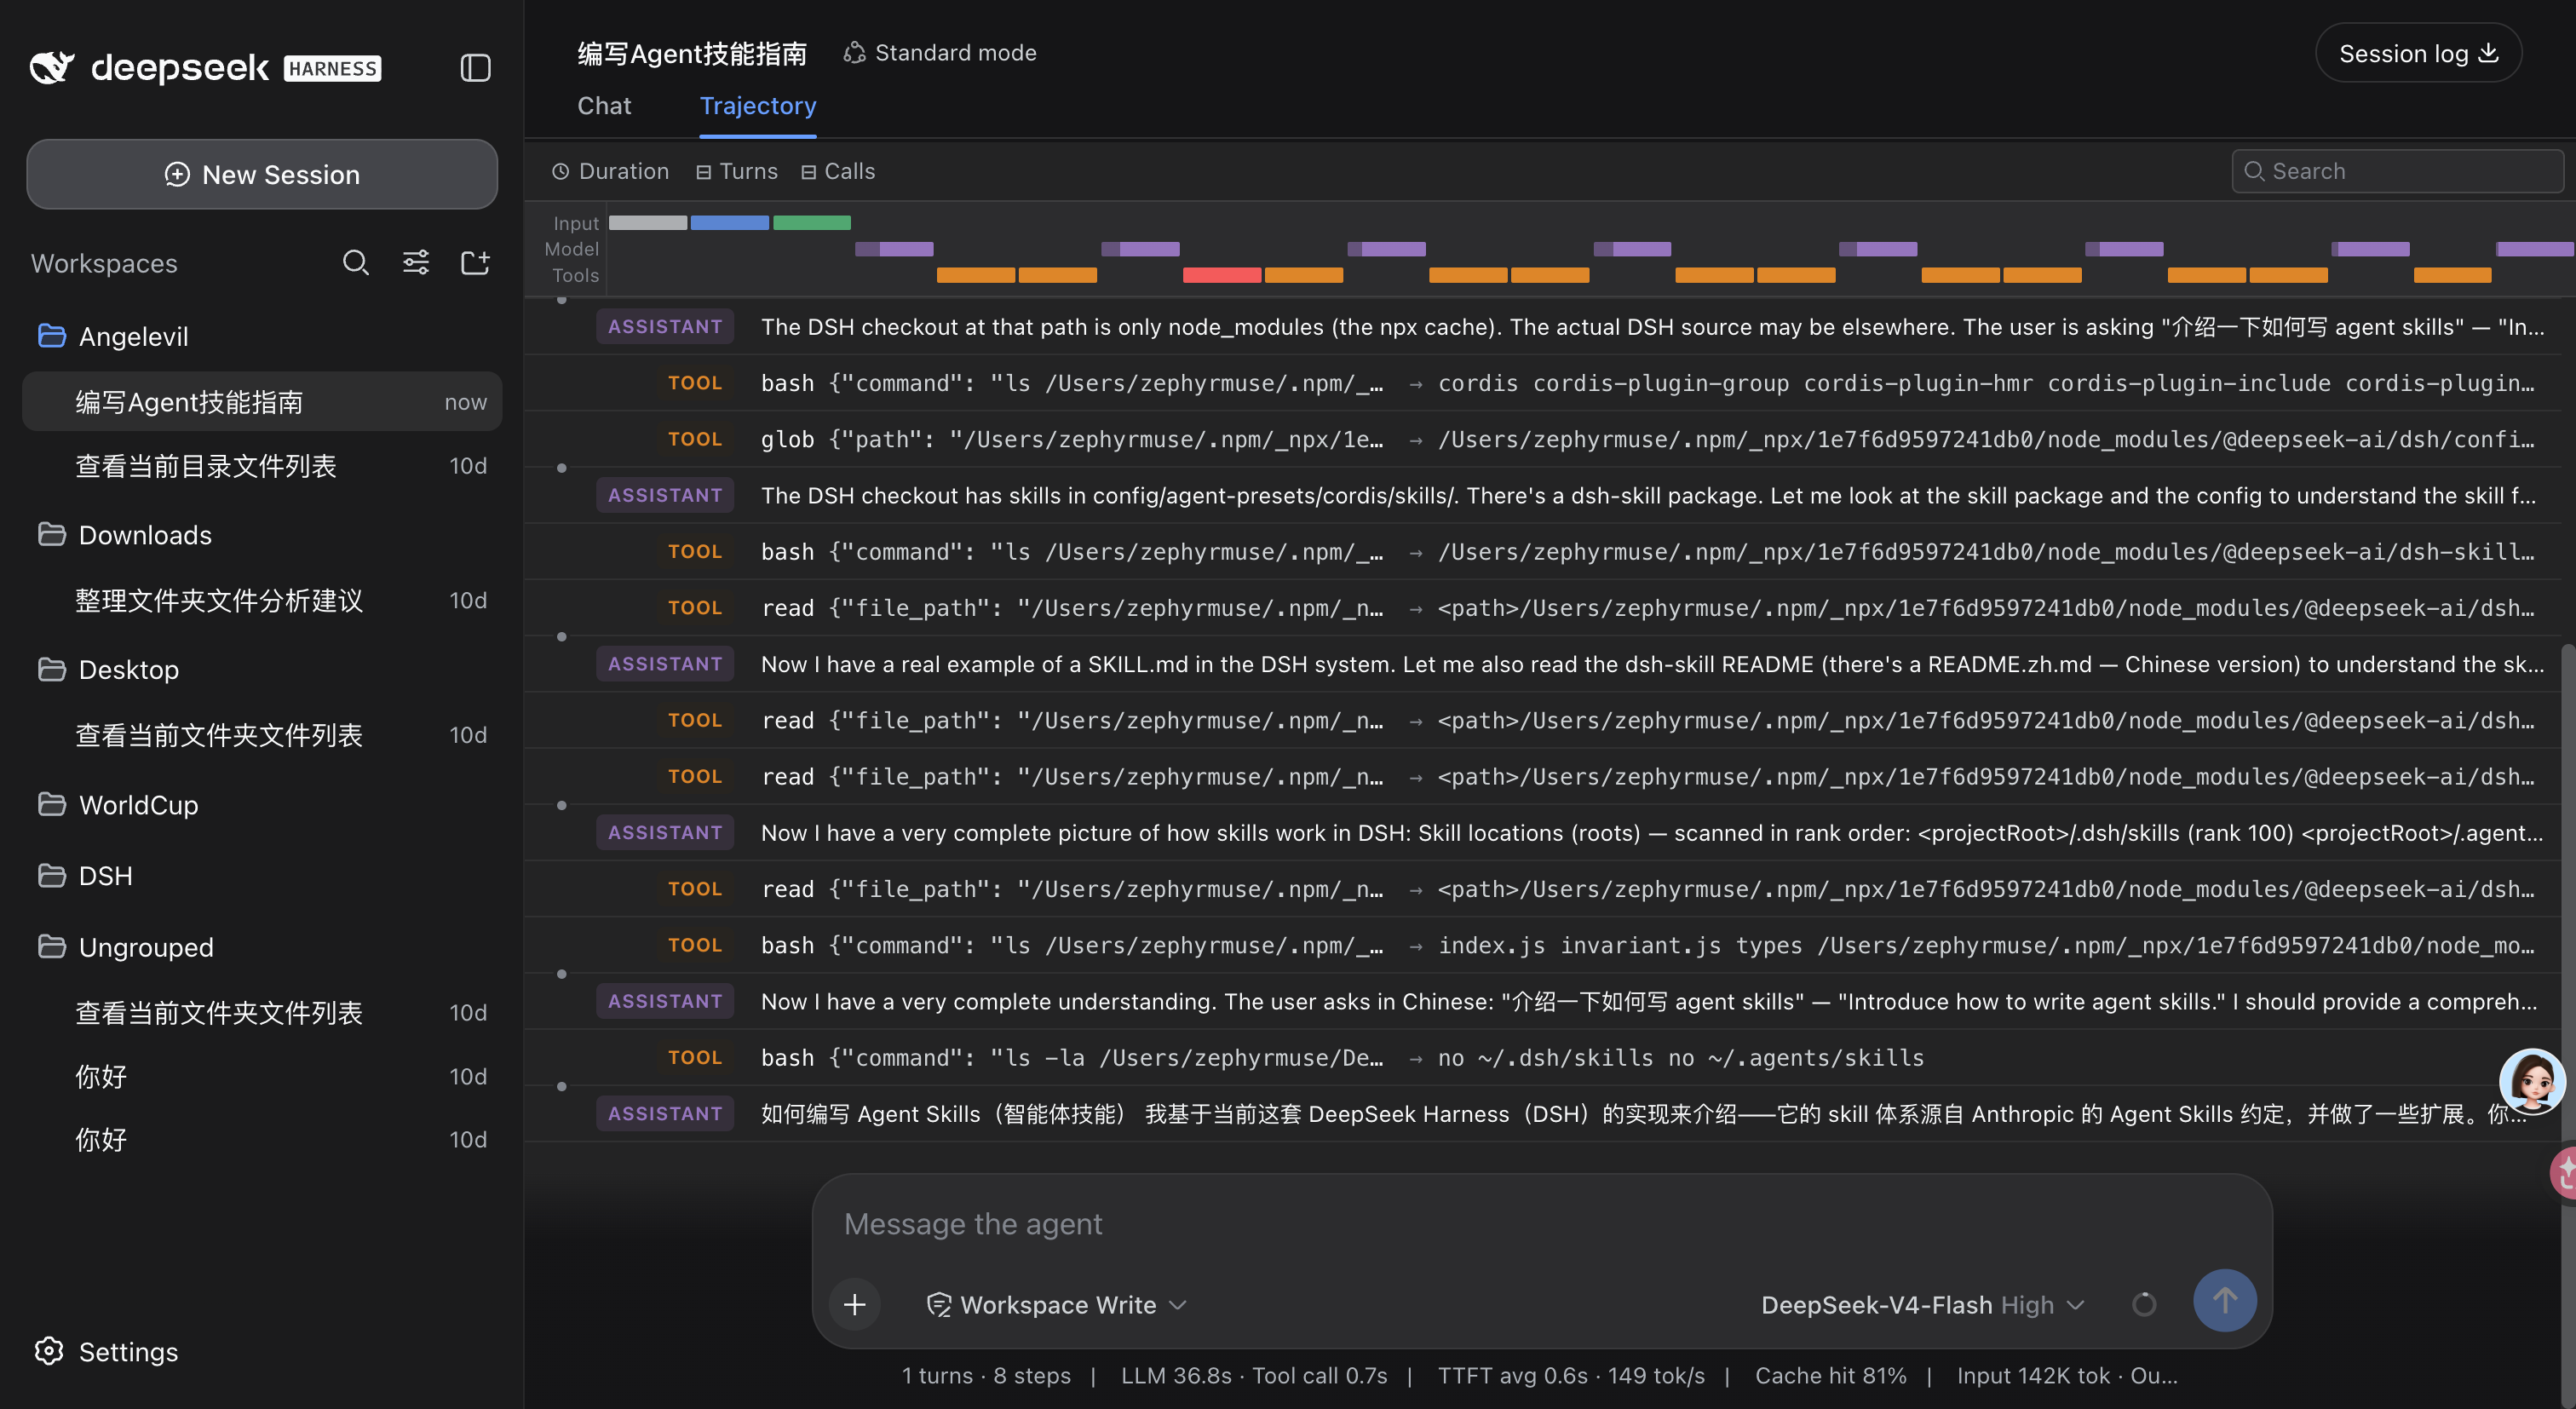2576x1409 pixels.
Task: Click the Message the agent input
Action: (1540, 1224)
